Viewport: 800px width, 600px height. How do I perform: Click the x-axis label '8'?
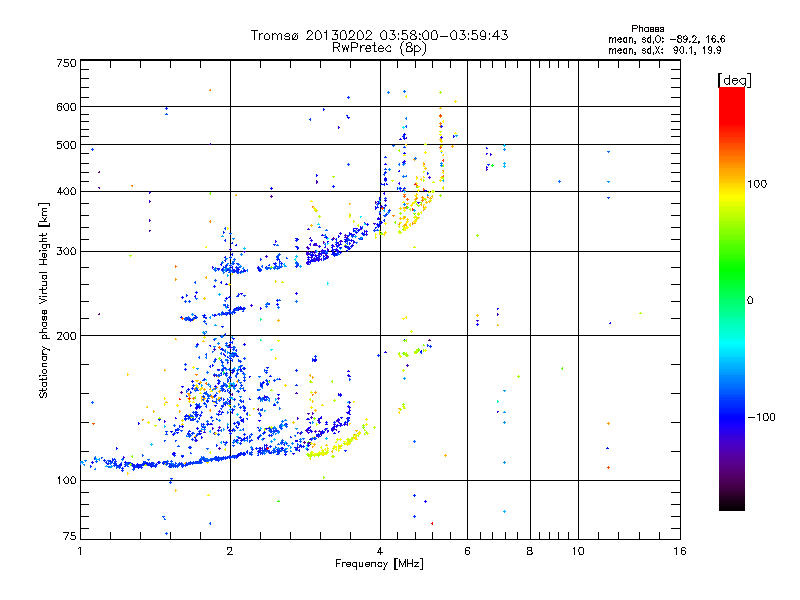tap(530, 551)
